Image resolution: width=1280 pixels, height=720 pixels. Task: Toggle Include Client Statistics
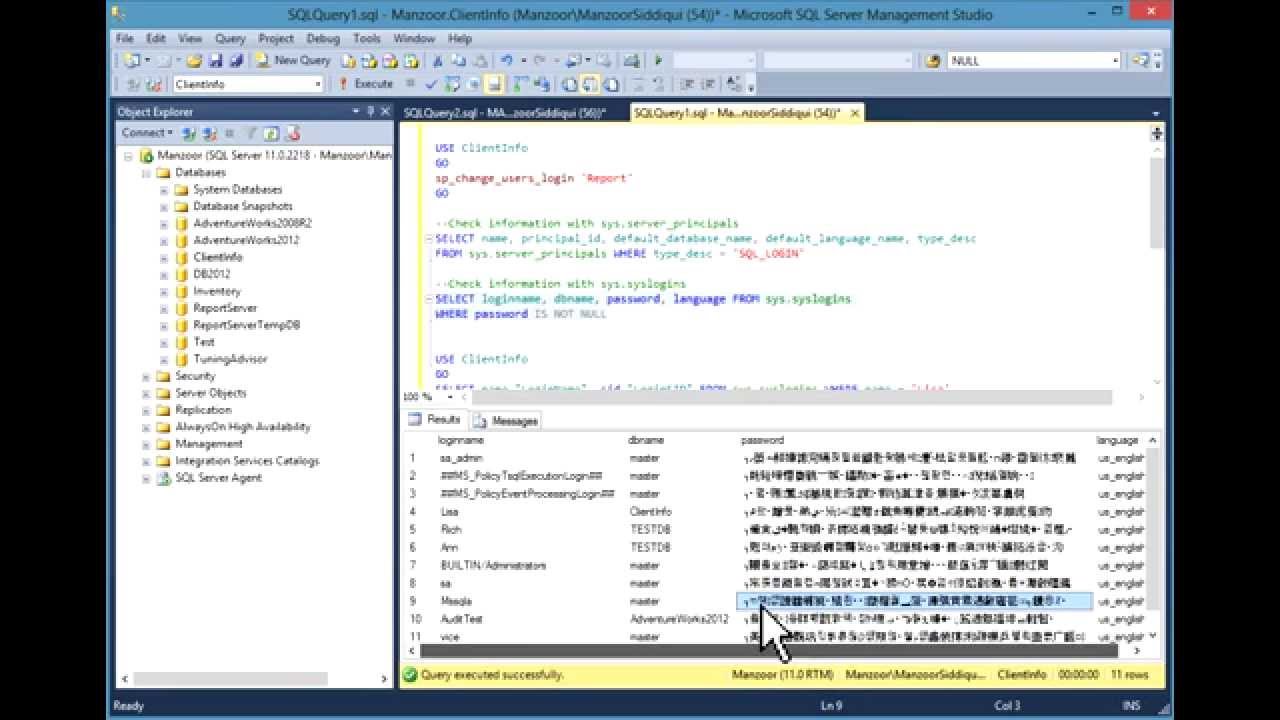[541, 84]
